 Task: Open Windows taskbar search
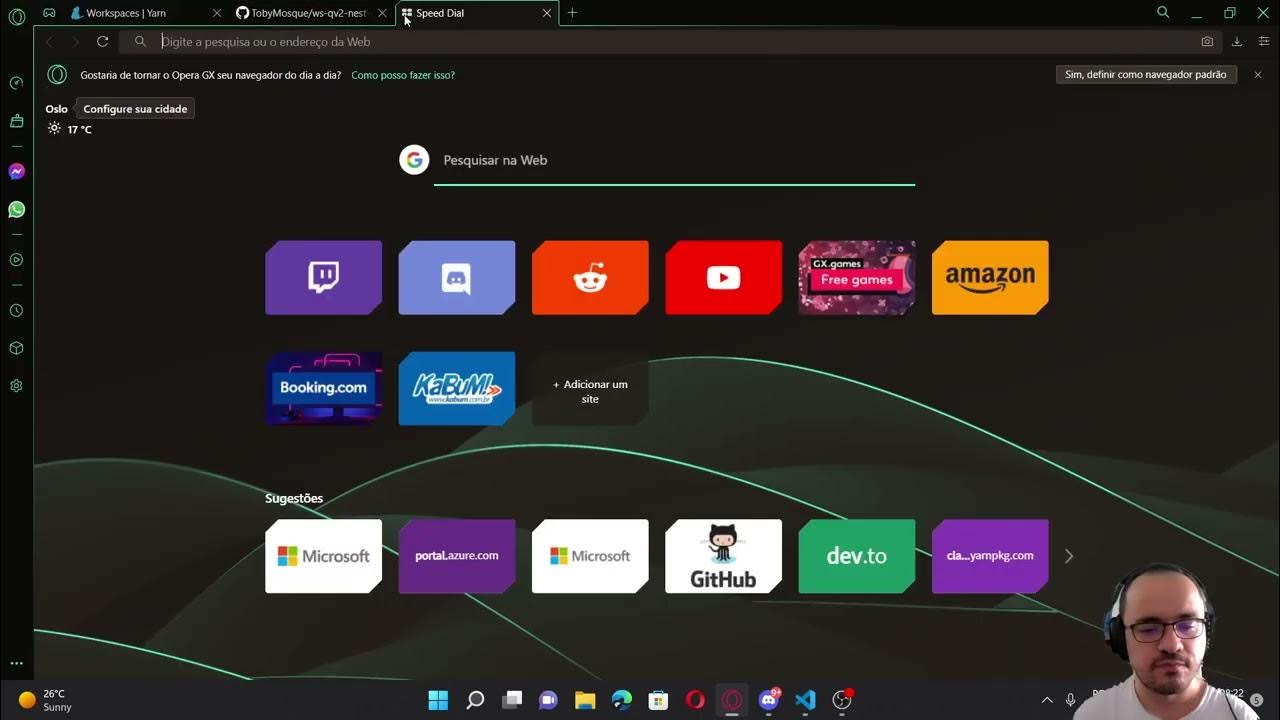tap(475, 700)
